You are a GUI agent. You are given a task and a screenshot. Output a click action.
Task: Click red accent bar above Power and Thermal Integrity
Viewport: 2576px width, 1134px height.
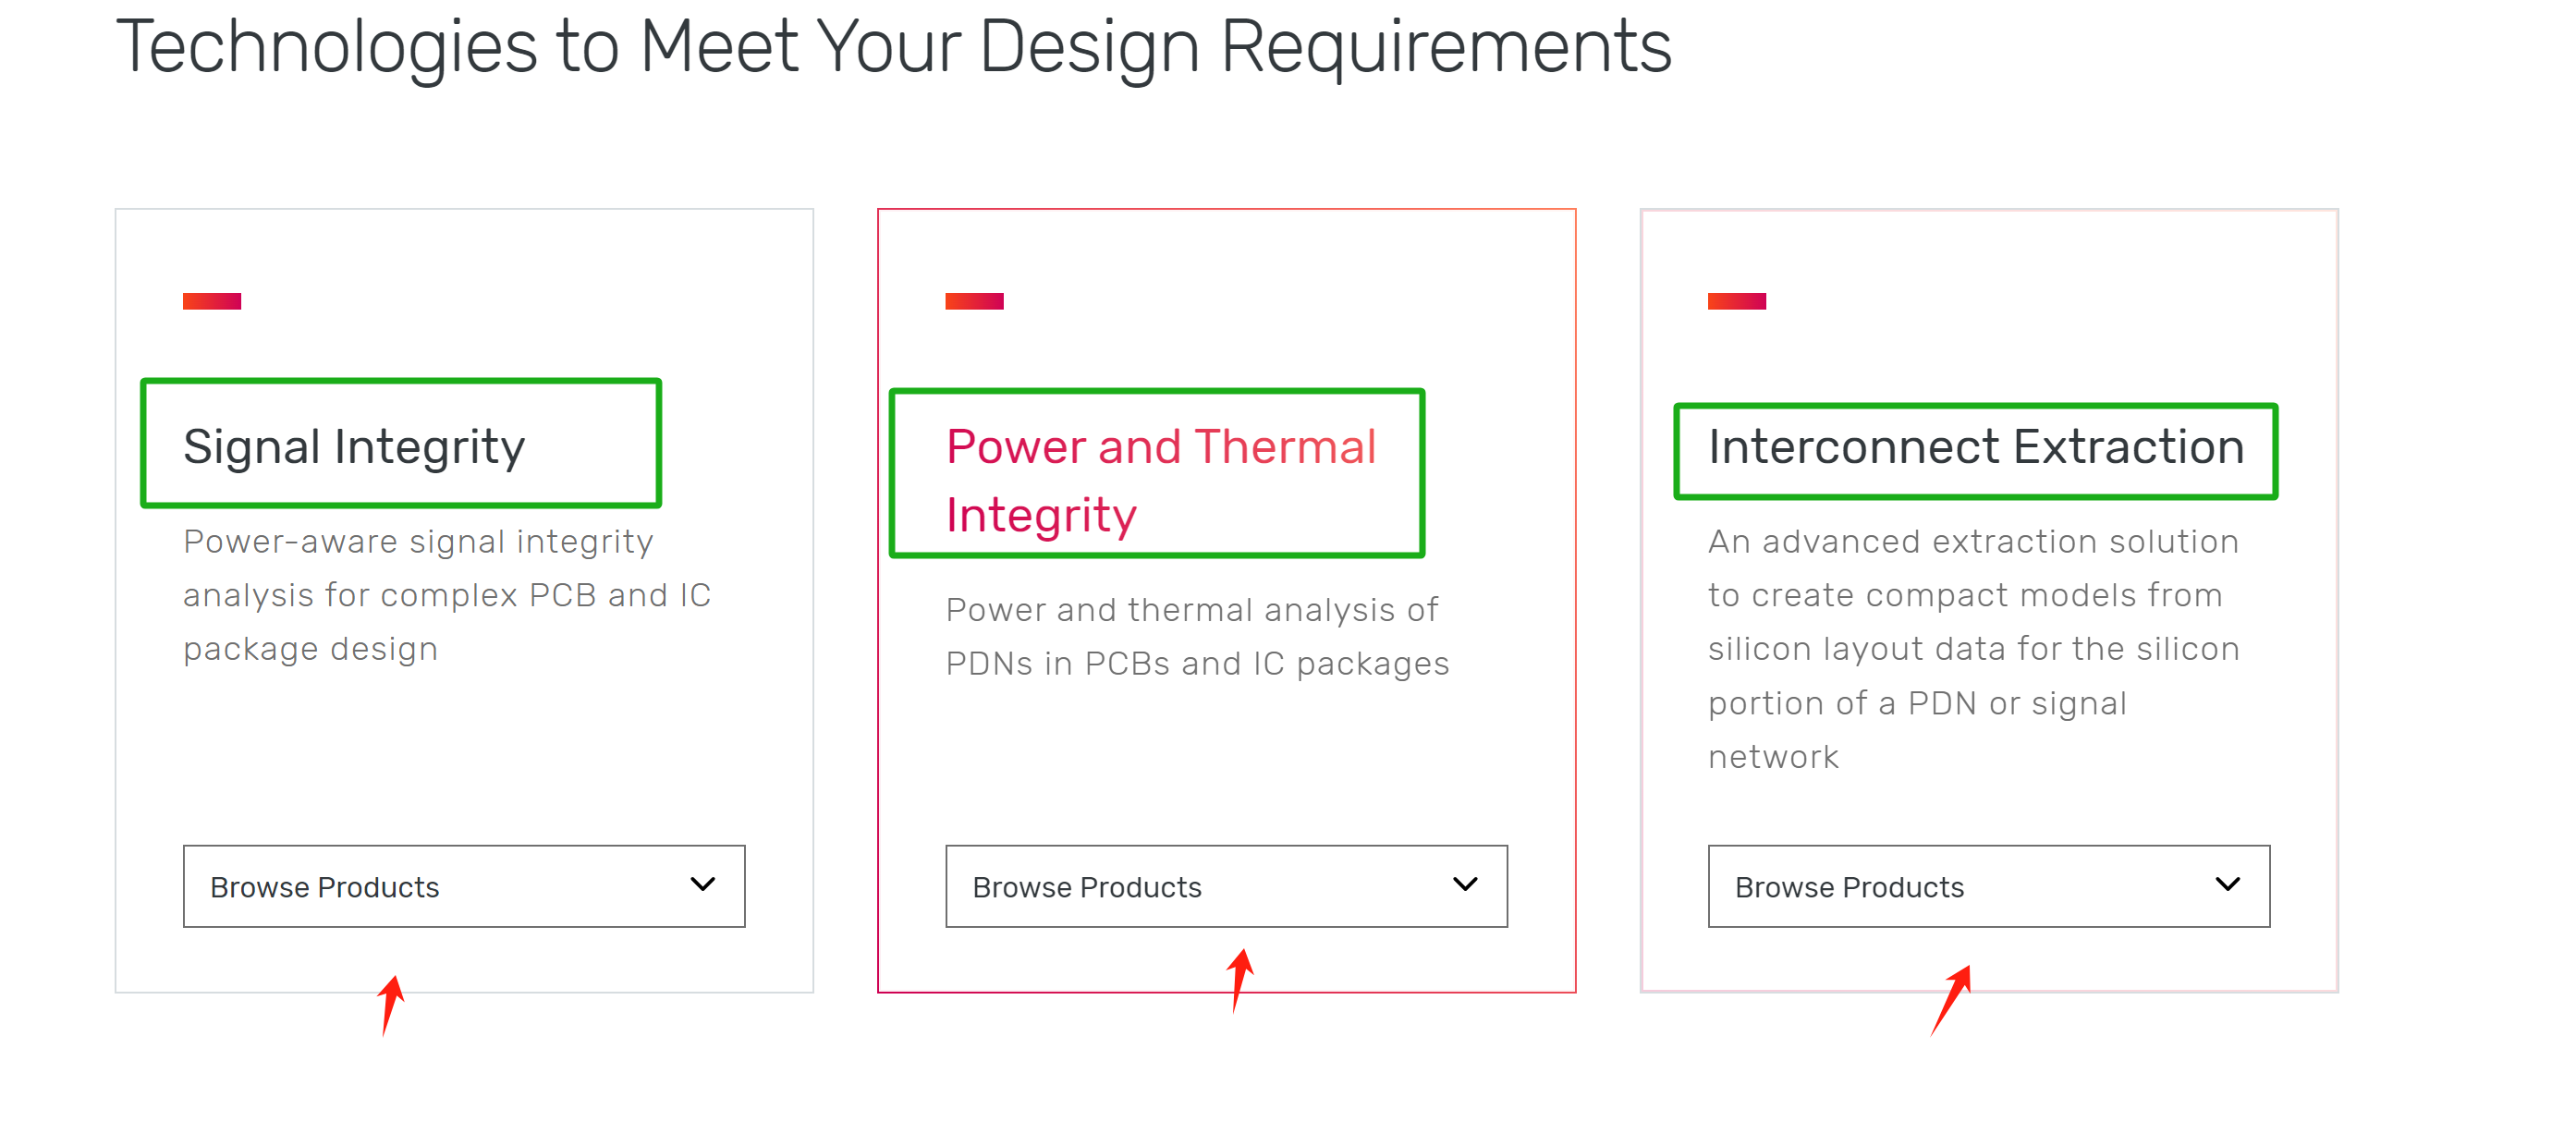pos(974,301)
